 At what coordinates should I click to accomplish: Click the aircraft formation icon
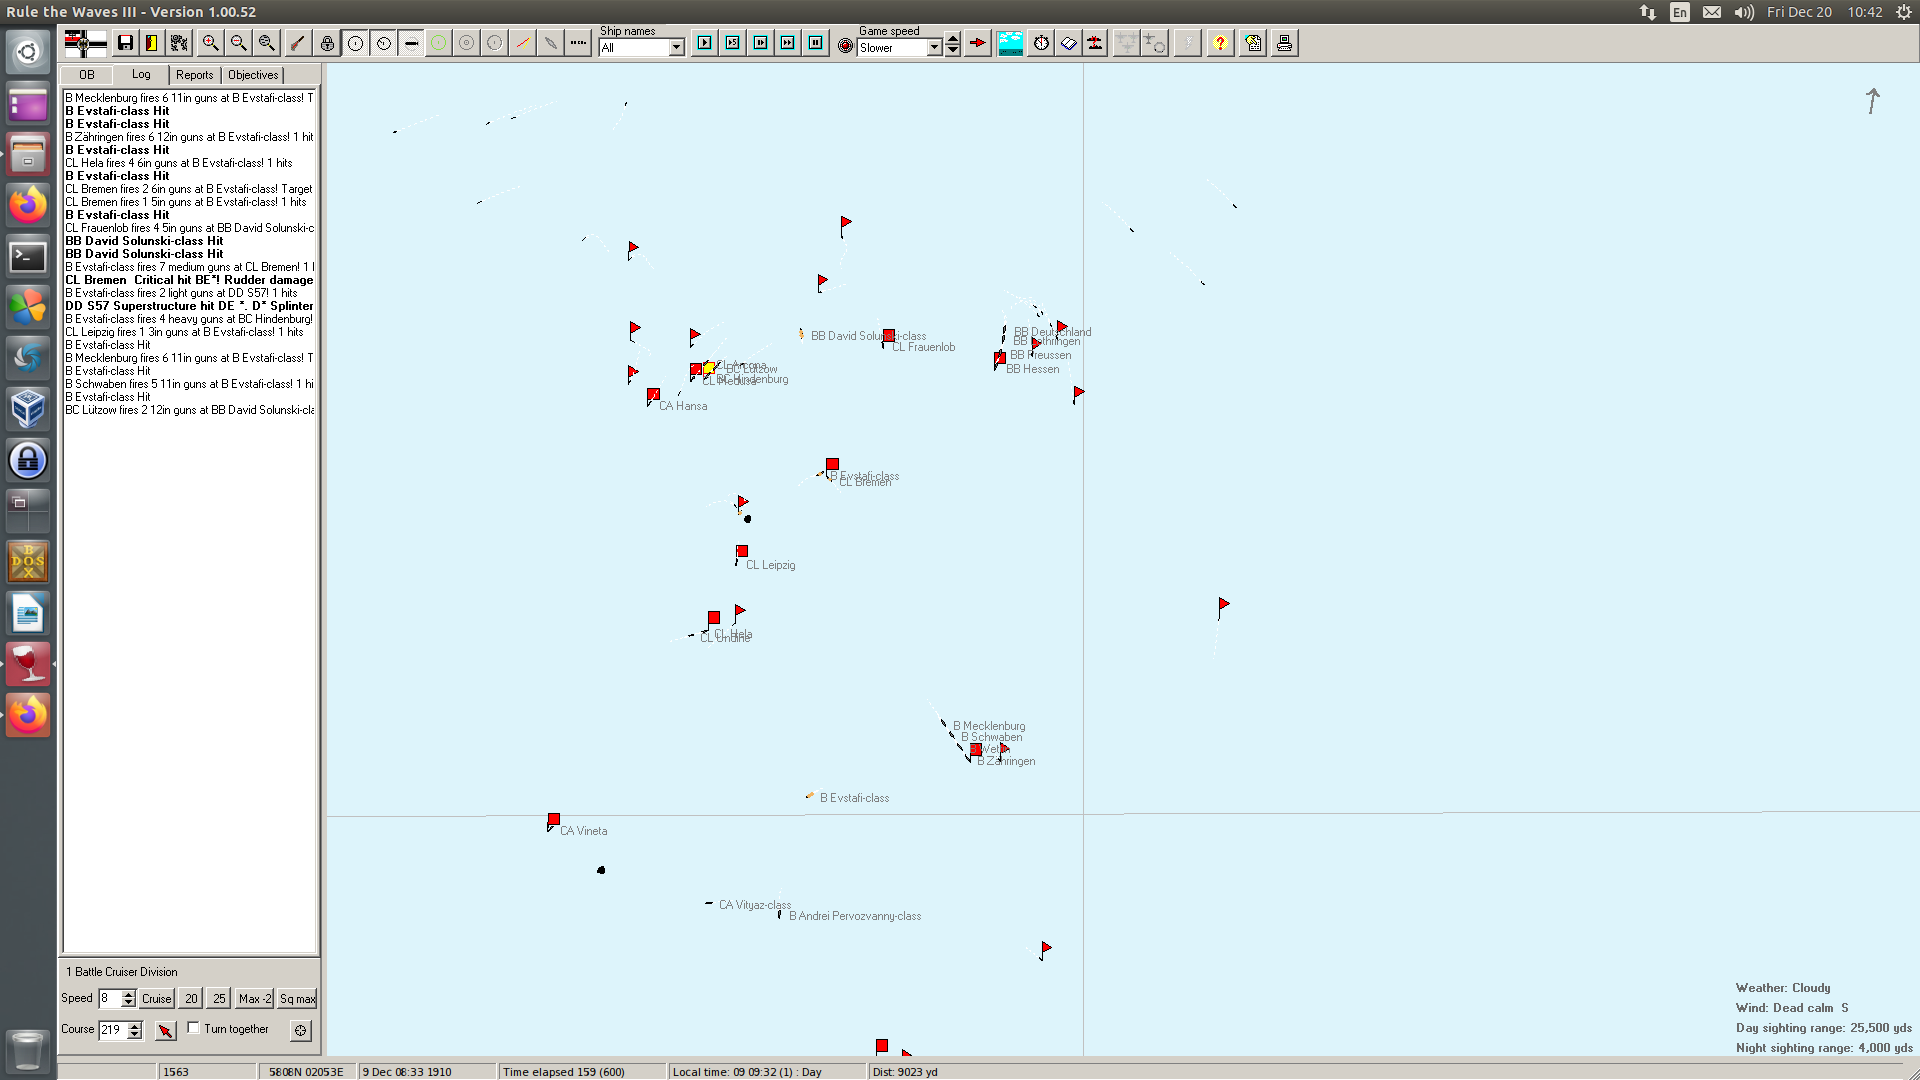[x=1127, y=43]
